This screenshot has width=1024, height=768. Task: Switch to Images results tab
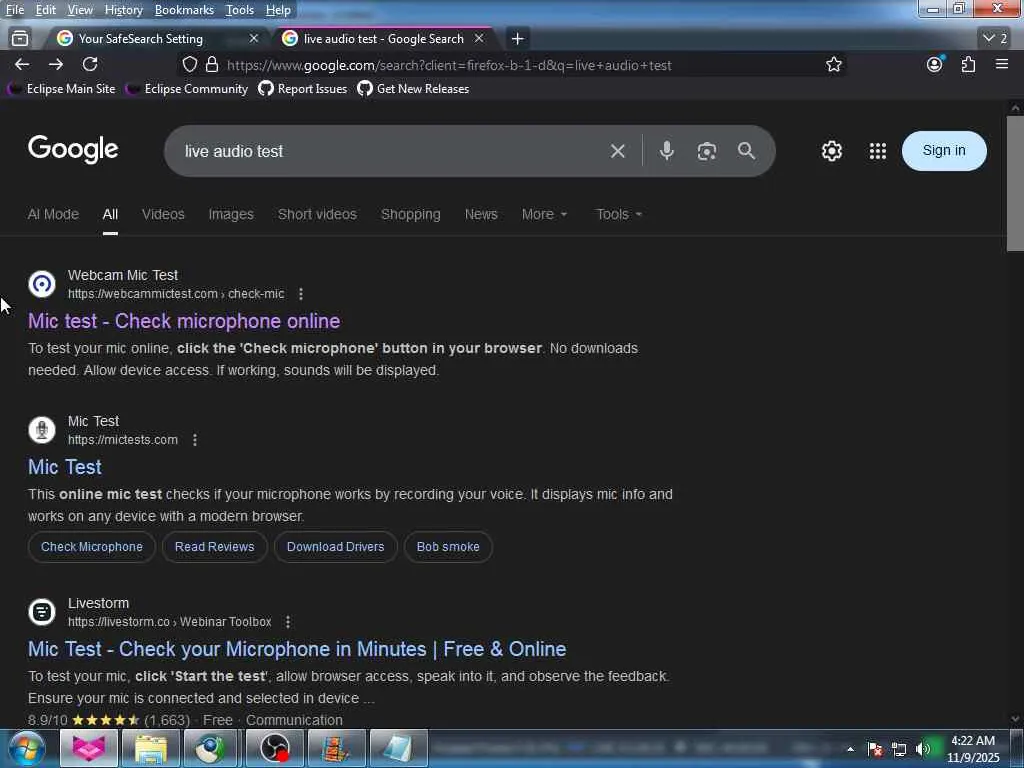(x=231, y=214)
